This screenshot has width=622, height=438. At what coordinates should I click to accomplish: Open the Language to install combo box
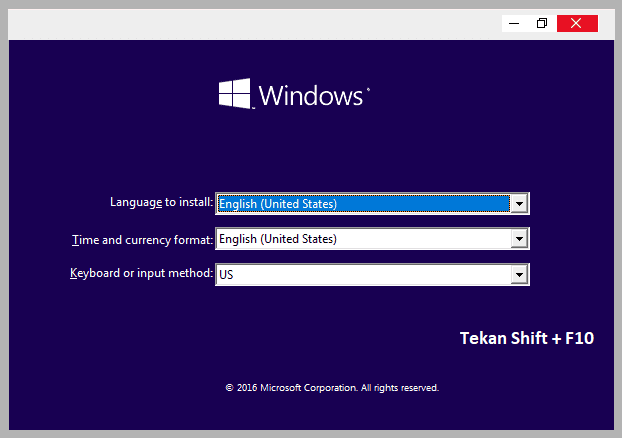372,204
